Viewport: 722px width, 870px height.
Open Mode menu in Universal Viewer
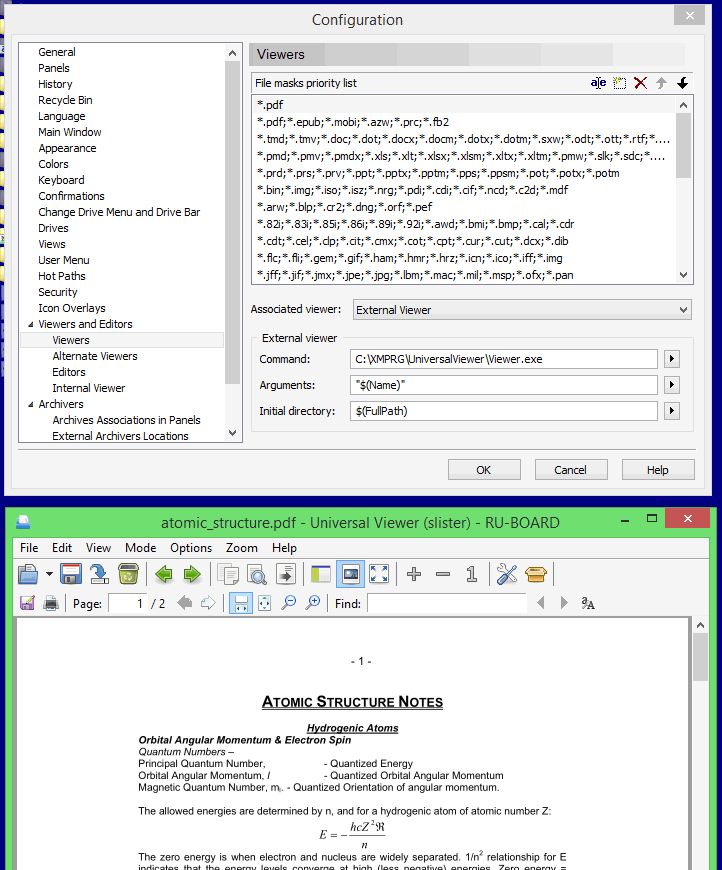tap(140, 548)
